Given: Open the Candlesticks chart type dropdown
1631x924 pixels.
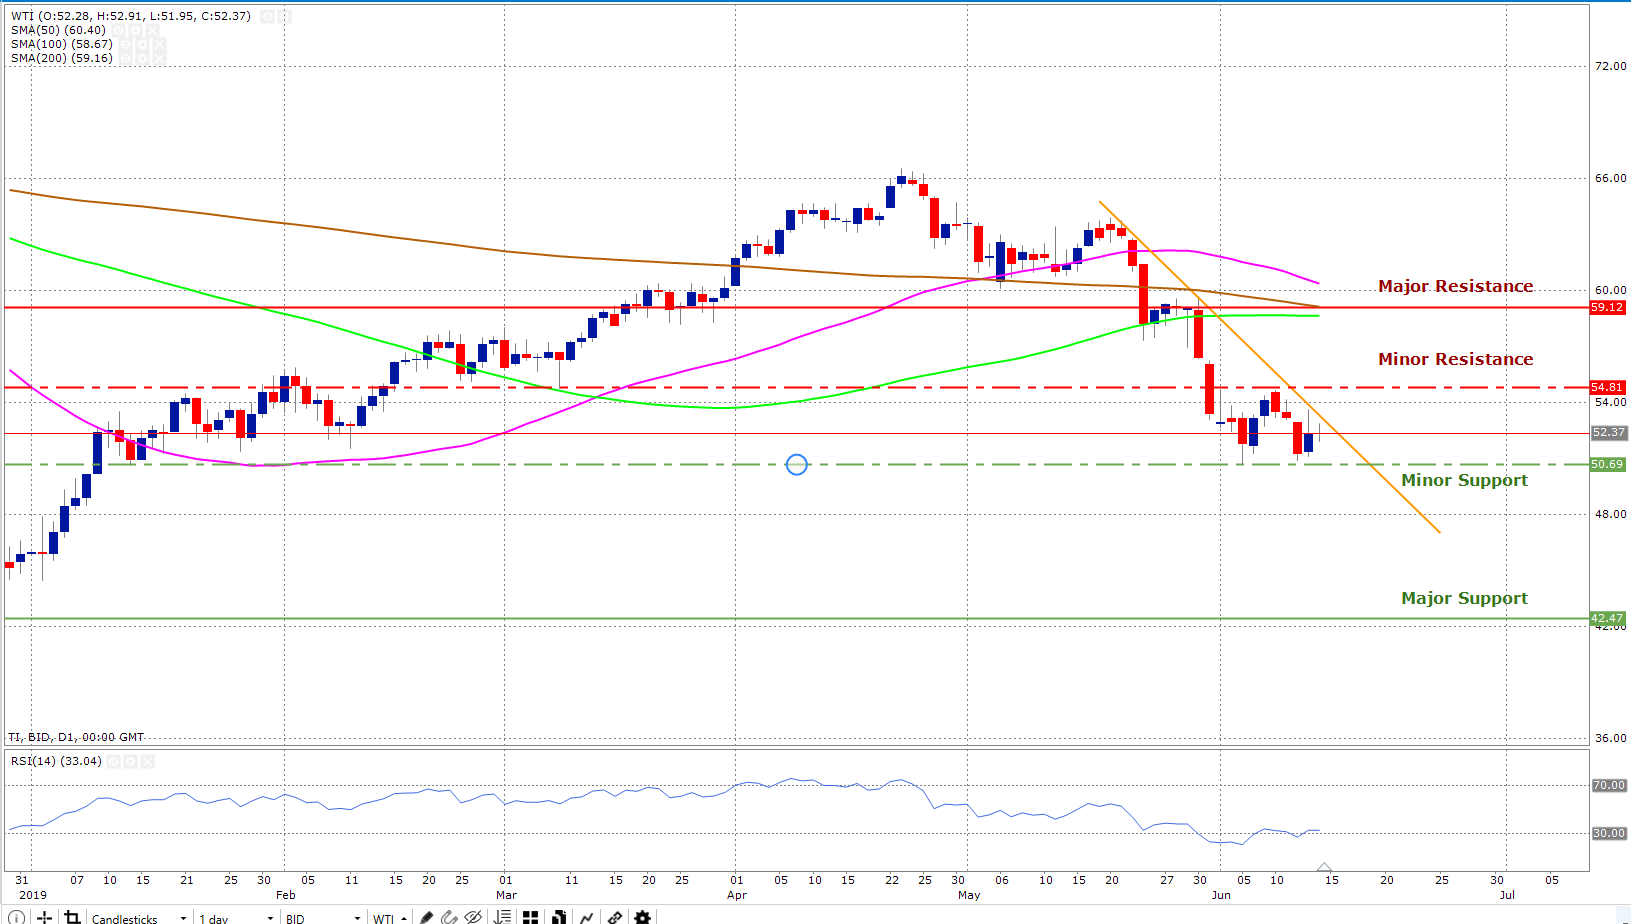Looking at the screenshot, I should [x=138, y=918].
